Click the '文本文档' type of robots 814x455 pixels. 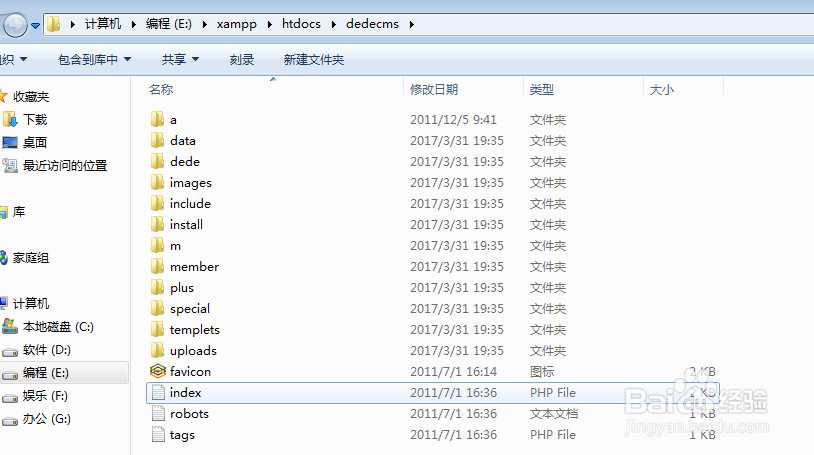(x=554, y=413)
